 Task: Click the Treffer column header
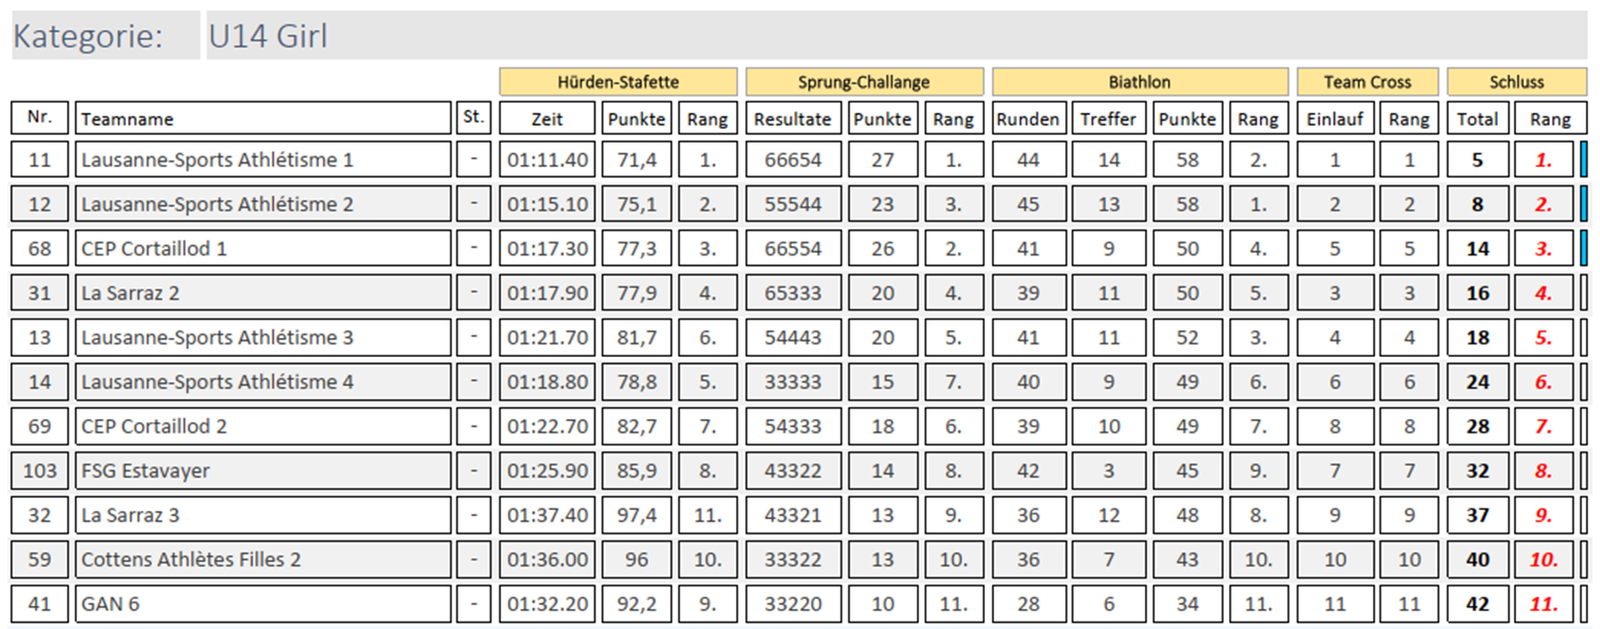point(1108,118)
